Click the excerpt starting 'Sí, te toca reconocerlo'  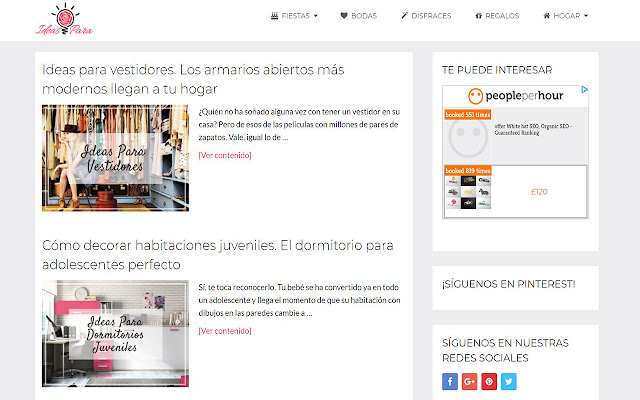pos(299,300)
